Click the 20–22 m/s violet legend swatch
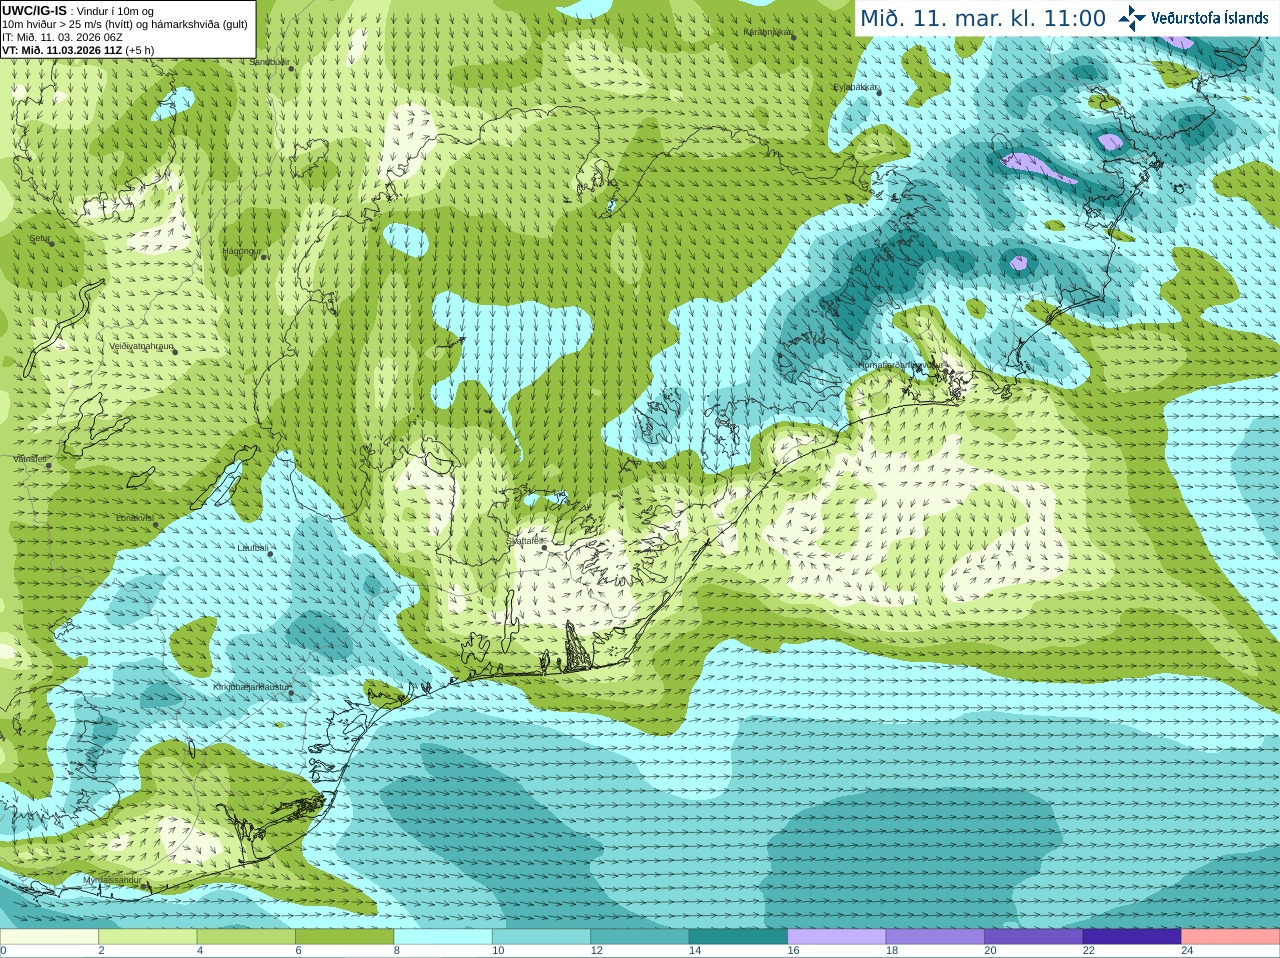1280x958 pixels. coord(1034,937)
